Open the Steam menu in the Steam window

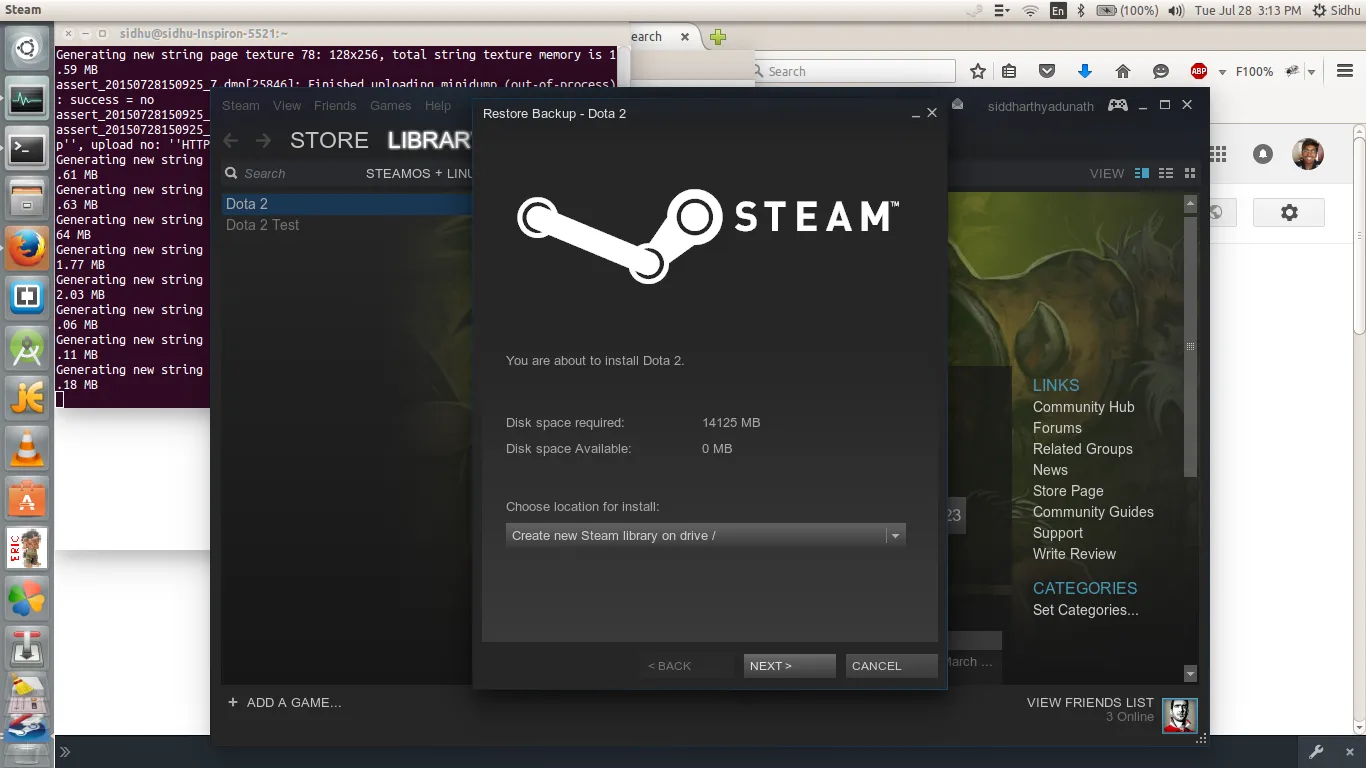[241, 106]
